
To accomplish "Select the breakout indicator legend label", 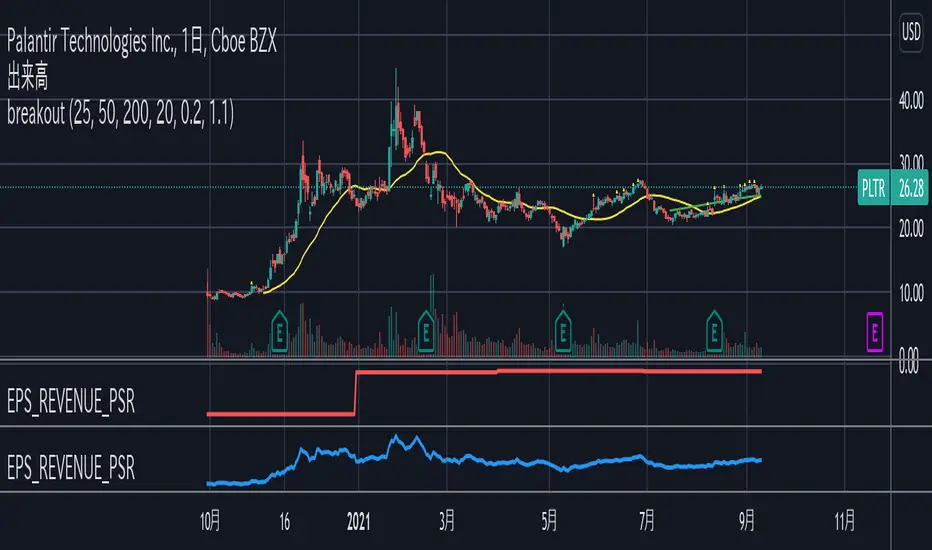I will click(x=120, y=114).
